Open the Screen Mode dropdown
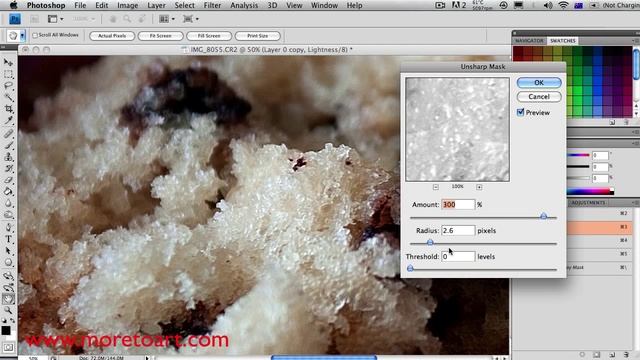 pyautogui.click(x=191, y=19)
